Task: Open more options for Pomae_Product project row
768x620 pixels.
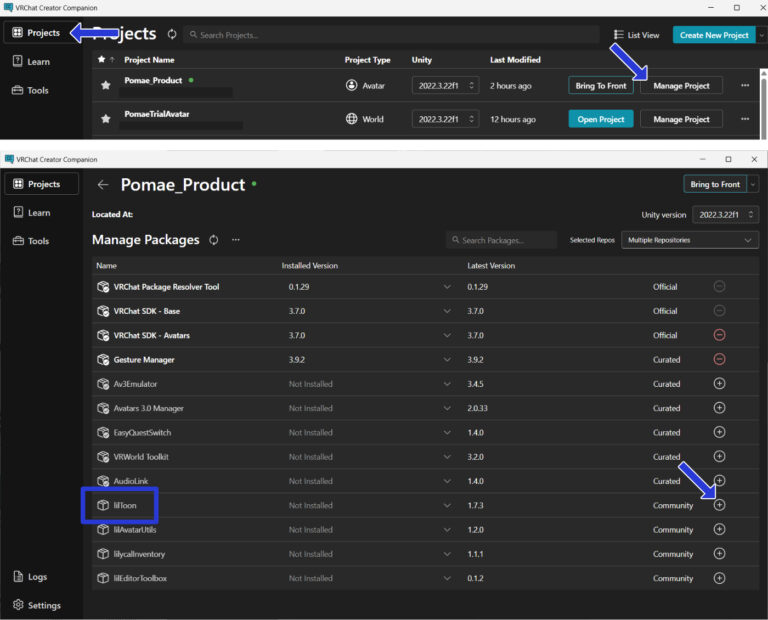Action: point(744,86)
